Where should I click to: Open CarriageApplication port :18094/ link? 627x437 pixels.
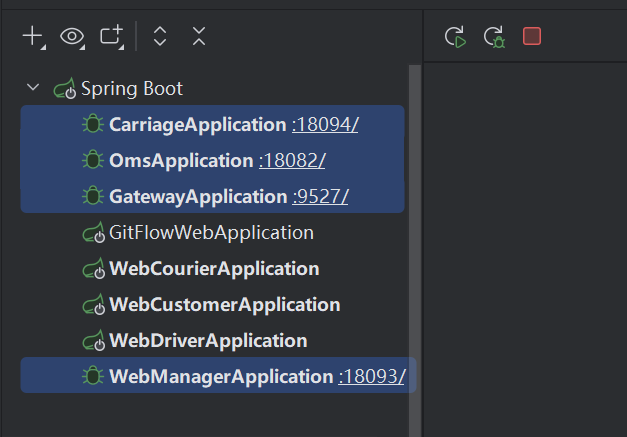(325, 125)
